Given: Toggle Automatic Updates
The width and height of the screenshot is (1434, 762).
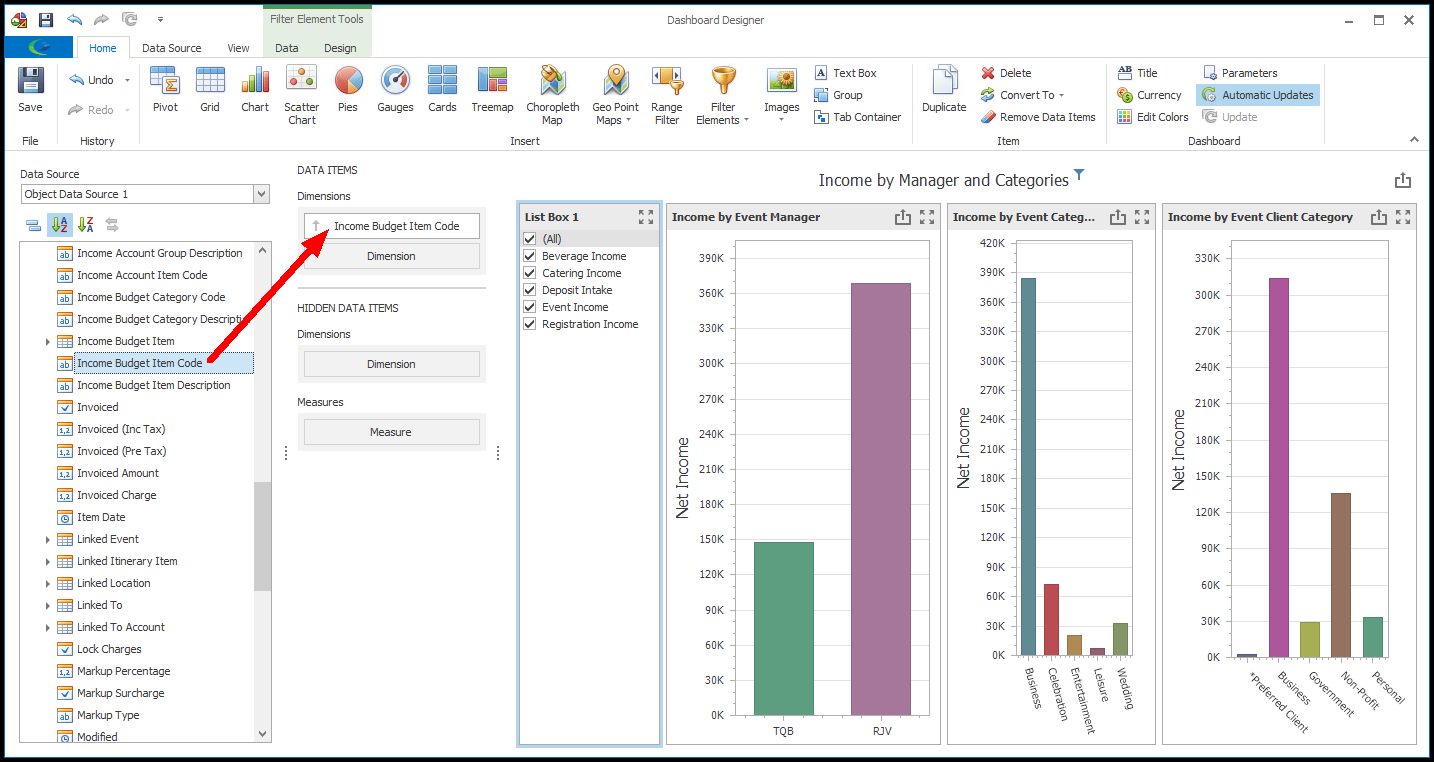Looking at the screenshot, I should (1257, 95).
